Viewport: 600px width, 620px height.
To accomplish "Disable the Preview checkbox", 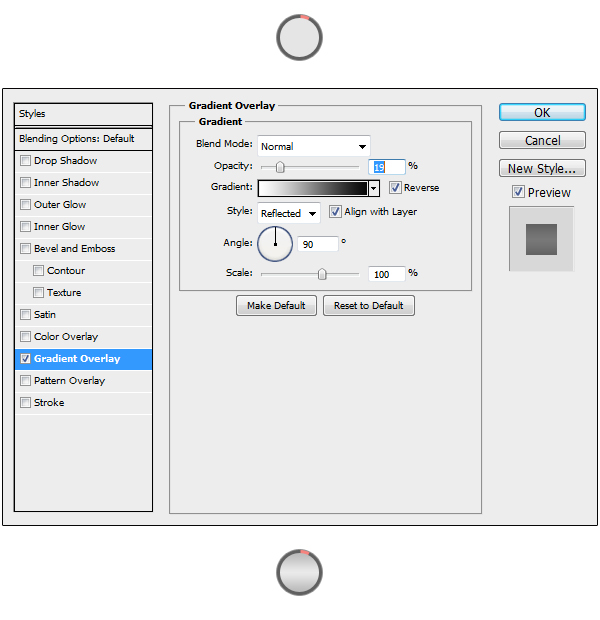I will 518,192.
